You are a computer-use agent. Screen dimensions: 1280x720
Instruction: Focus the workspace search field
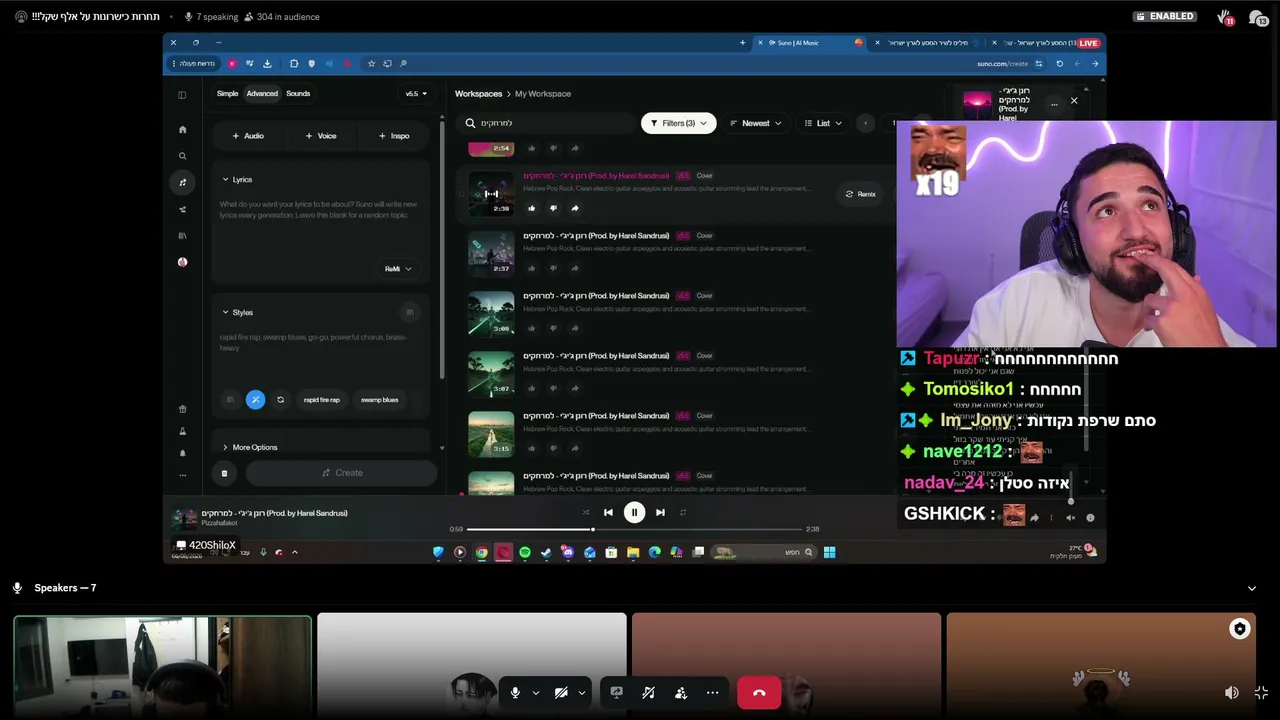coord(546,123)
